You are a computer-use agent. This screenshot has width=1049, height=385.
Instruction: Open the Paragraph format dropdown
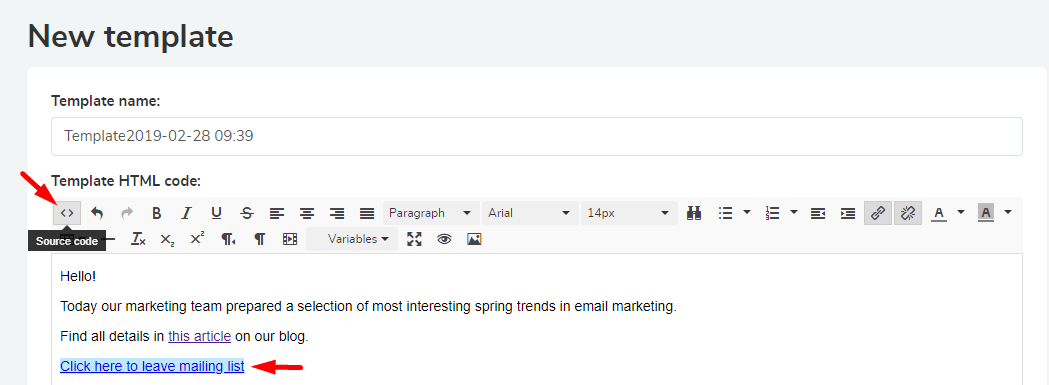pos(432,214)
